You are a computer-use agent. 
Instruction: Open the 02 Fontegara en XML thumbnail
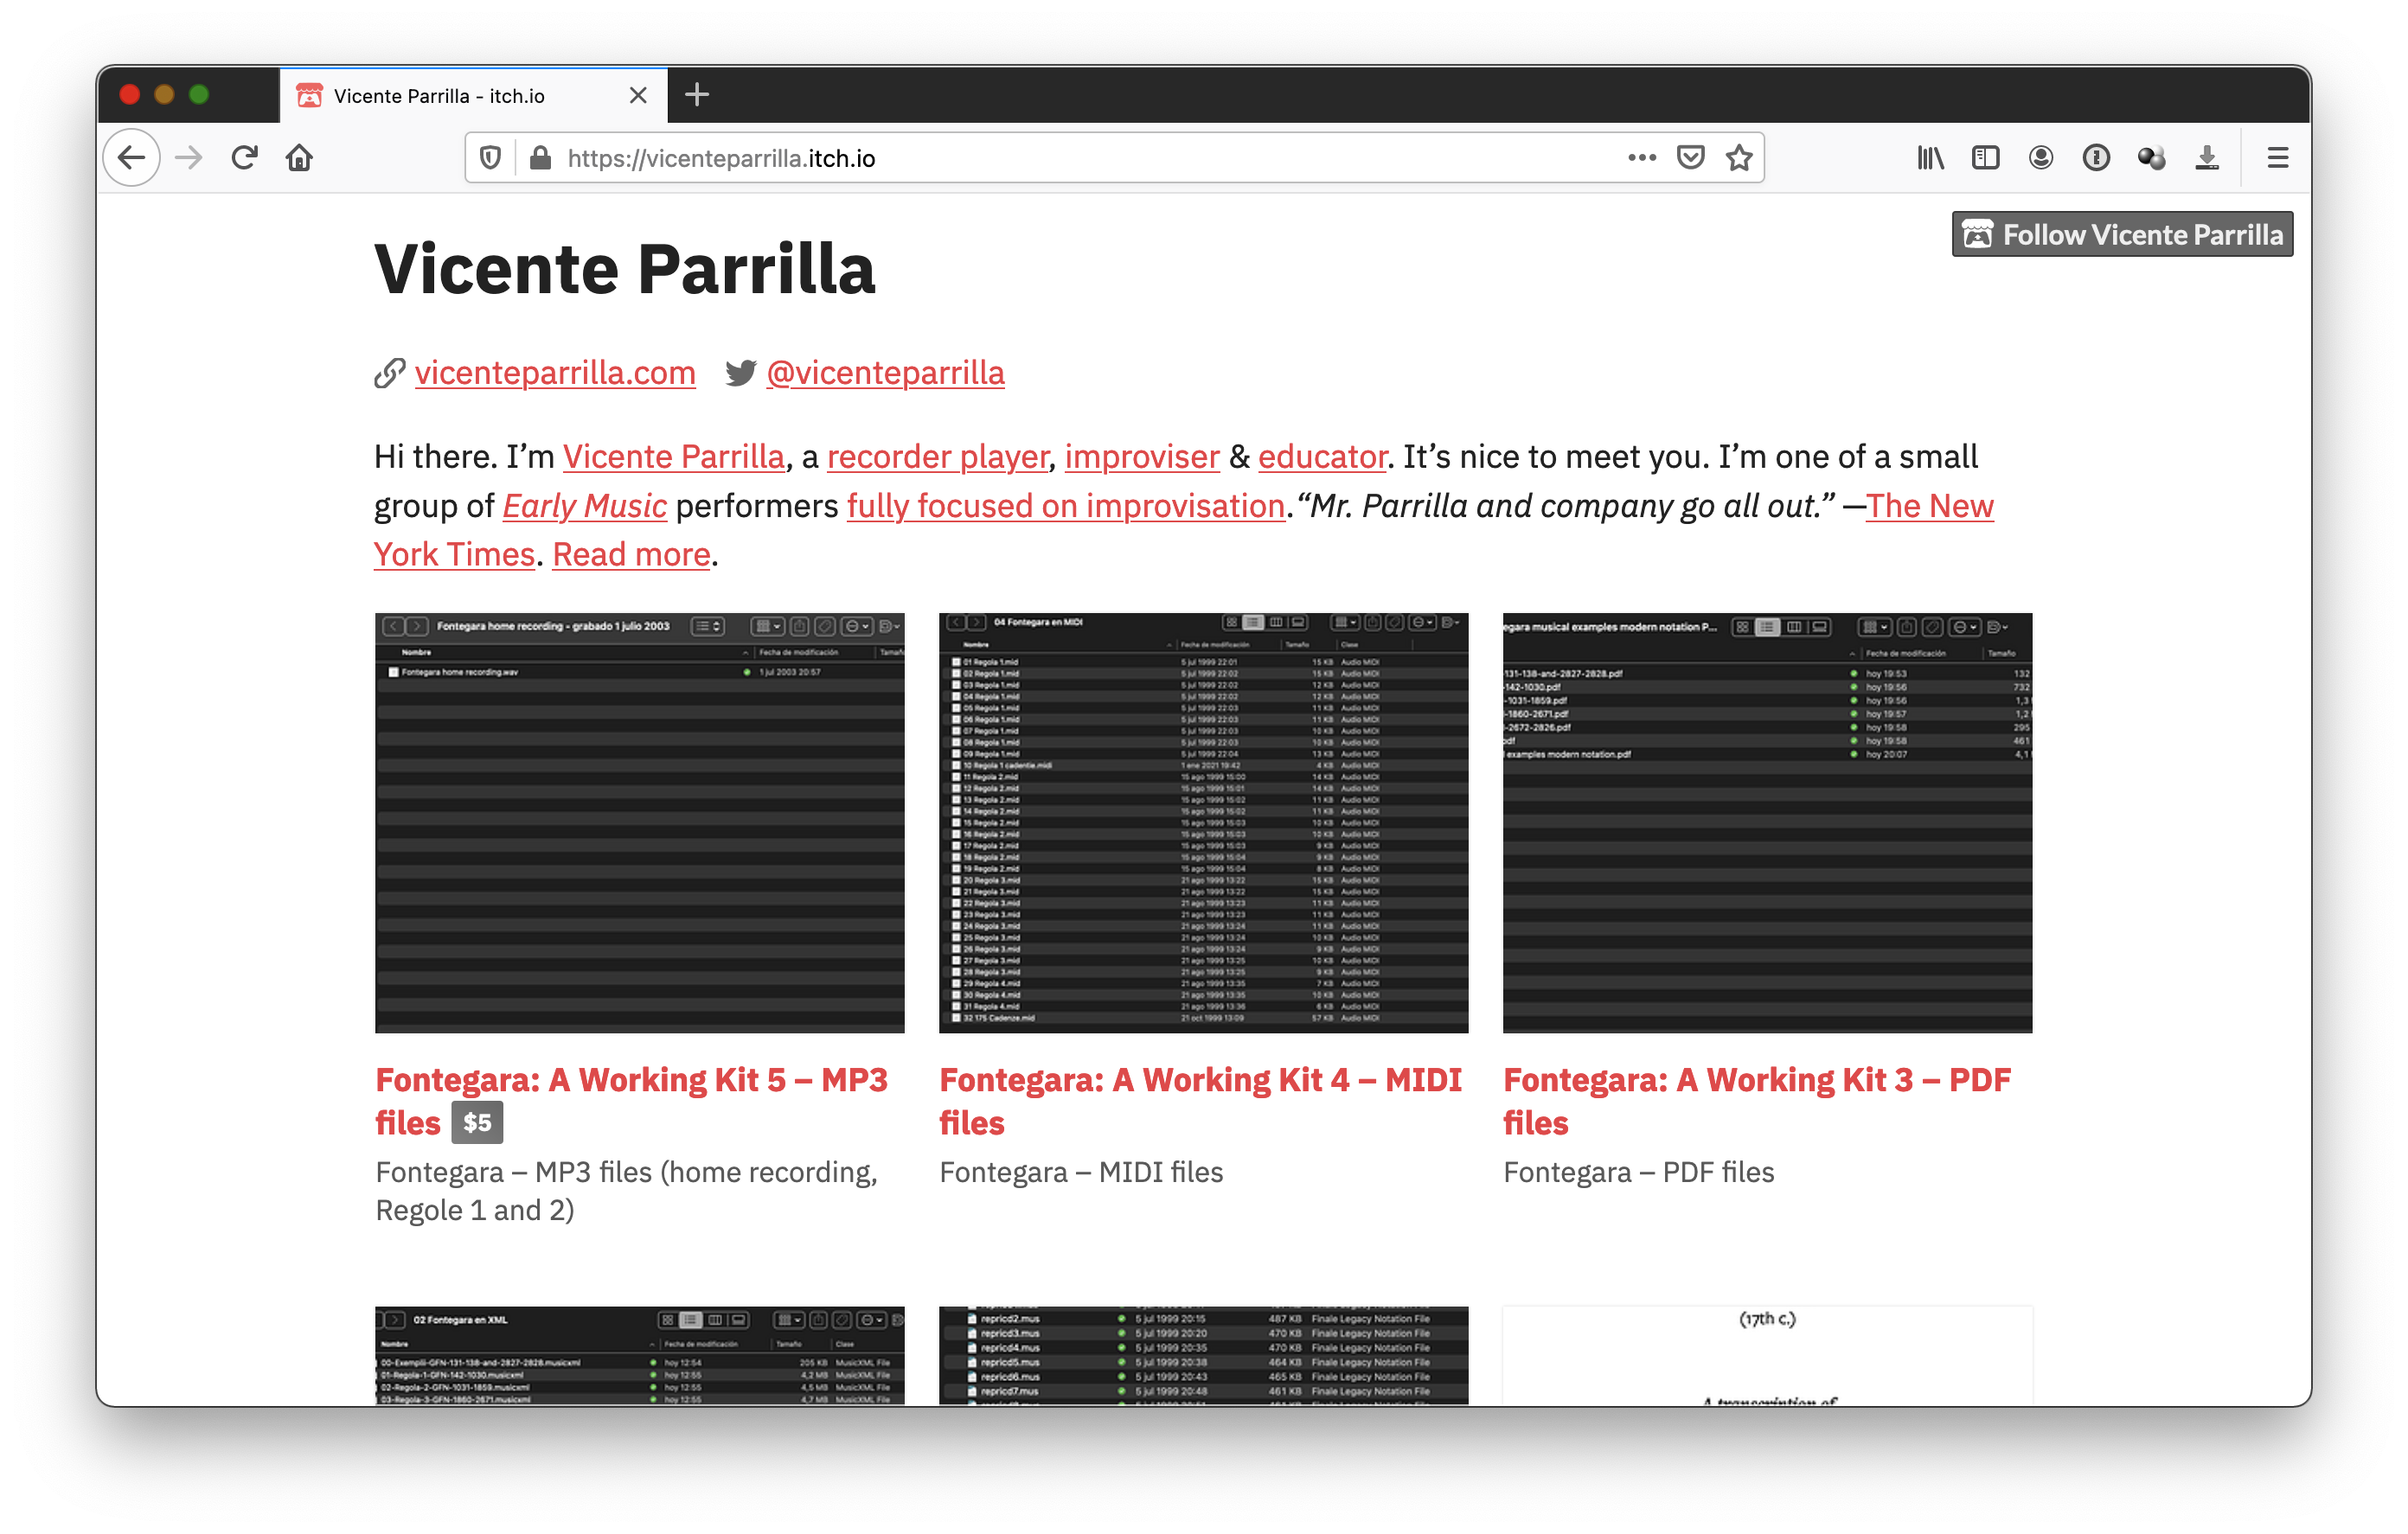point(640,1355)
